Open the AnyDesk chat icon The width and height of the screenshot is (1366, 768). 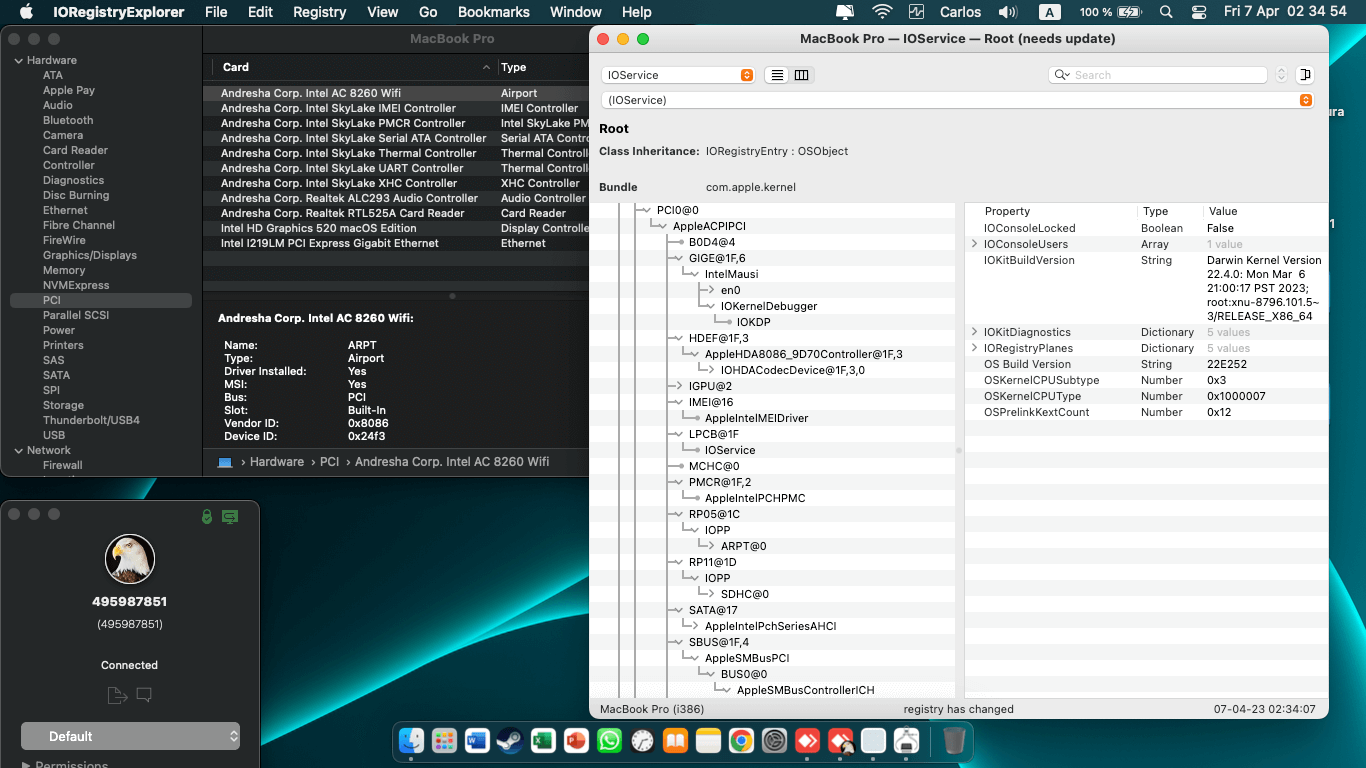pos(144,694)
